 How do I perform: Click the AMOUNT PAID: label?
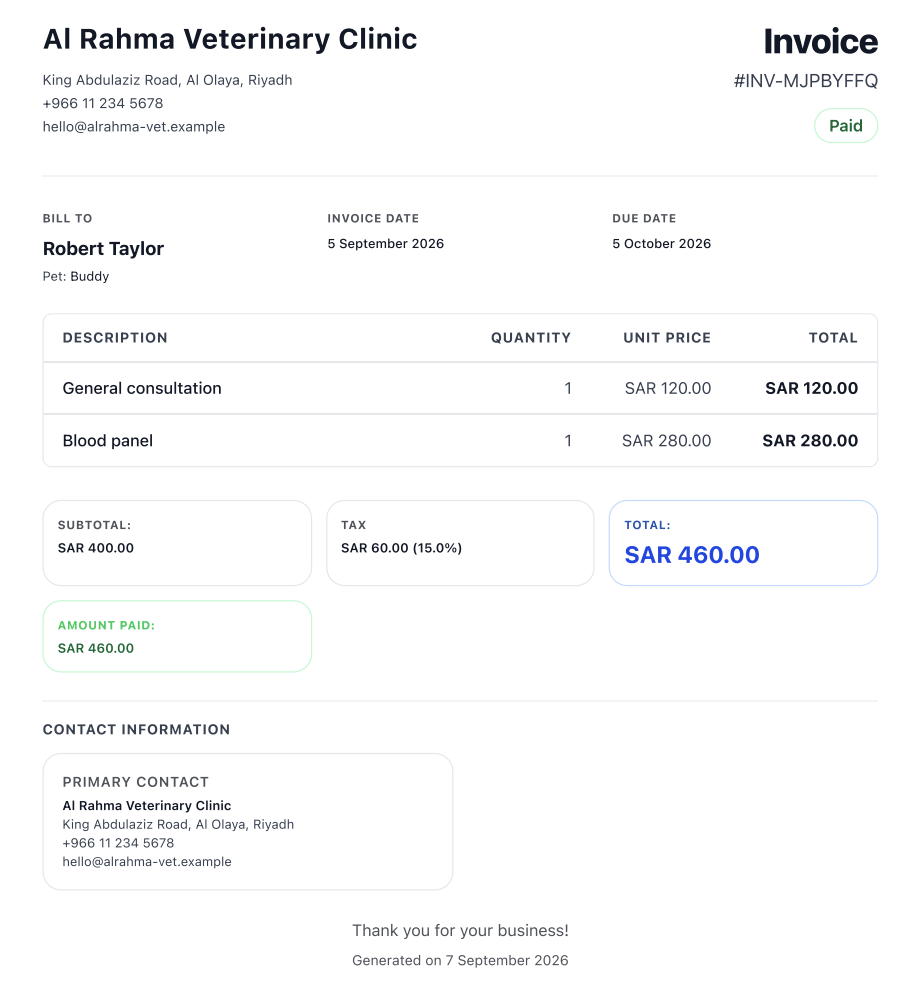(x=106, y=626)
